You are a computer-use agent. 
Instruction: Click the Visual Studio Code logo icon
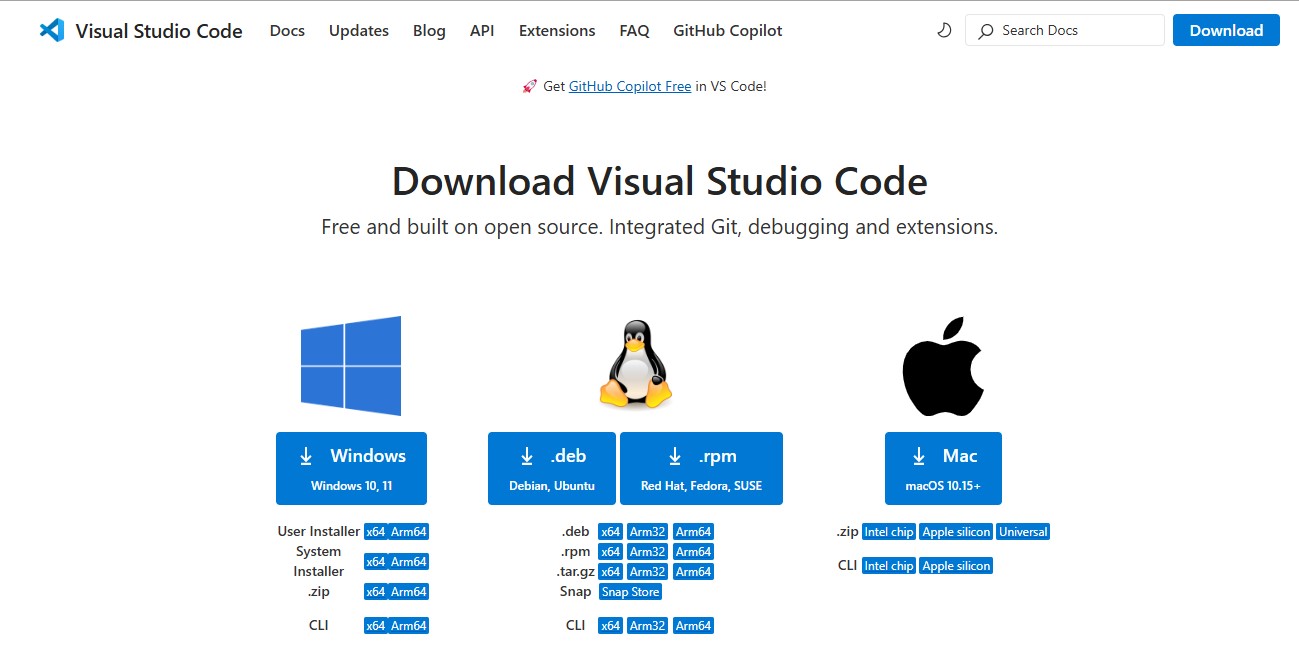52,31
